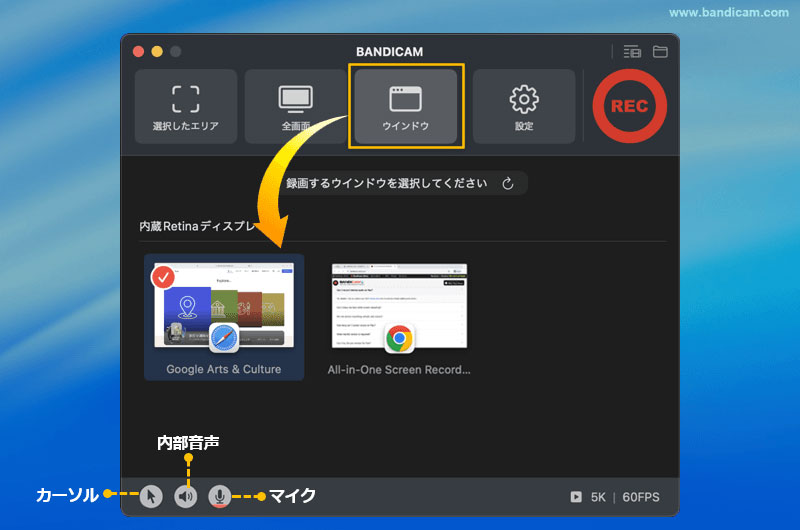The image size is (800, 530).
Task: Open the recordings list icon in title bar
Action: tap(632, 52)
